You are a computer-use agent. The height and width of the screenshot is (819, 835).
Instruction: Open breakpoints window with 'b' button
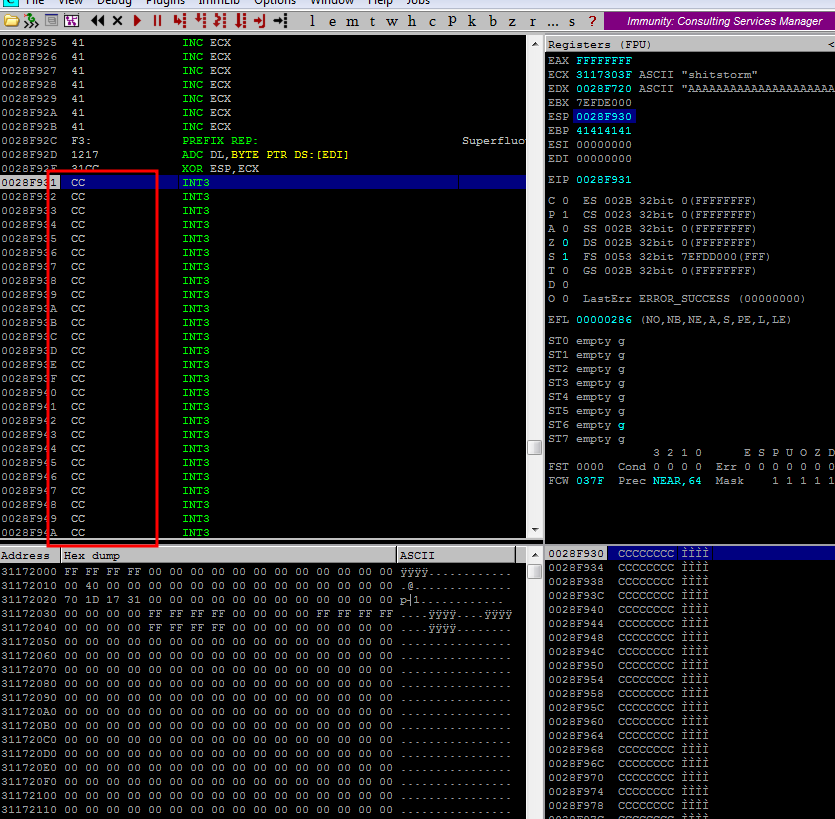pyautogui.click(x=493, y=20)
